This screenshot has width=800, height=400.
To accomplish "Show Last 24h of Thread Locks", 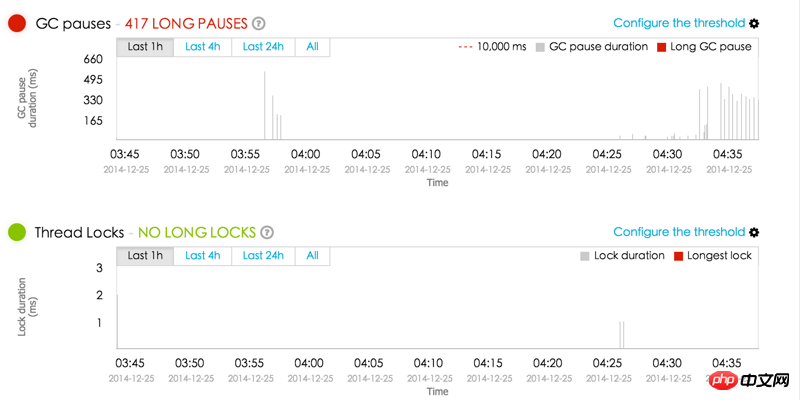I will 263,256.
